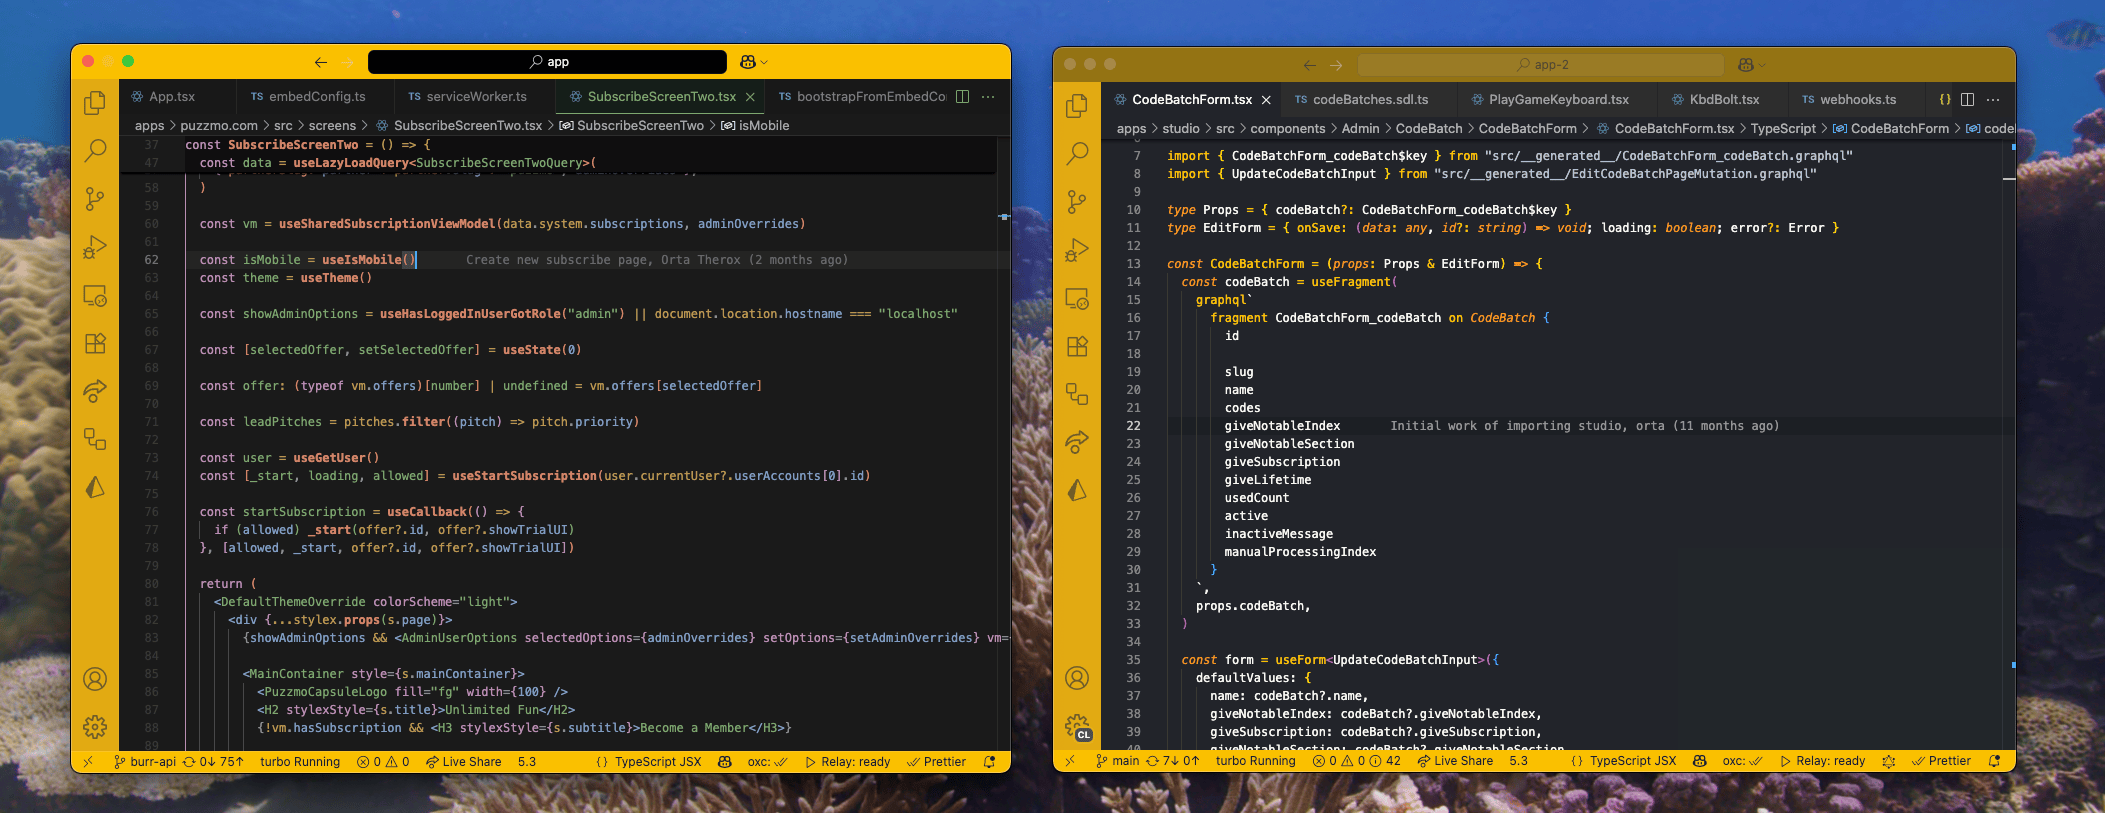This screenshot has width=2105, height=813.
Task: Toggle notifications bell in the app status bar
Action: click(989, 762)
